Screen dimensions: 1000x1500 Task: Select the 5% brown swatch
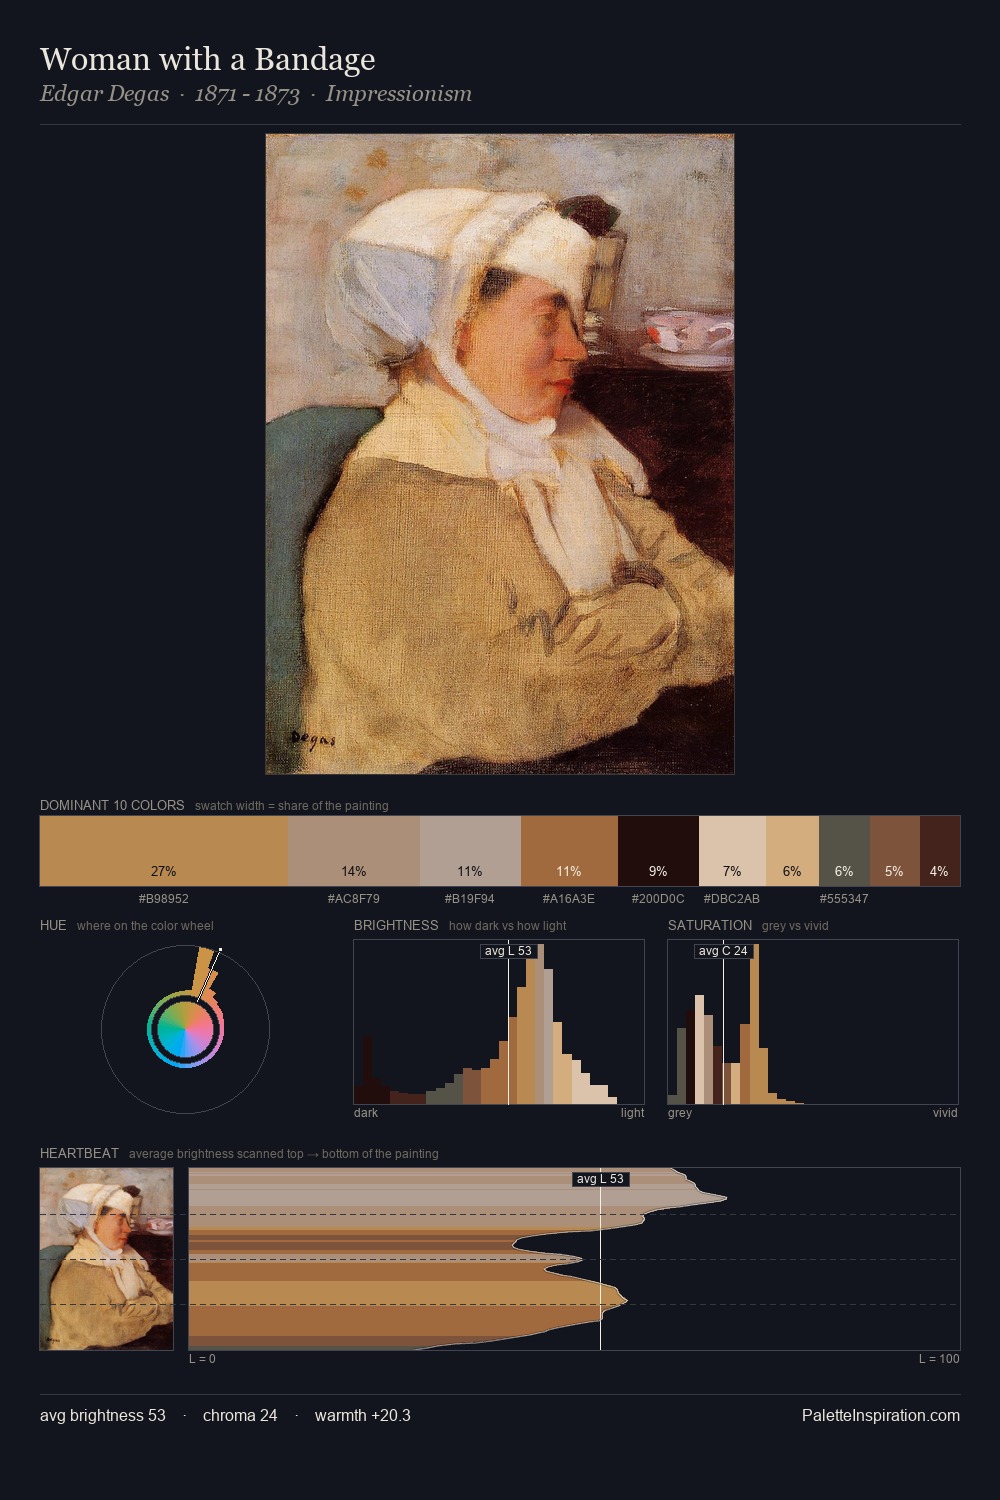894,851
